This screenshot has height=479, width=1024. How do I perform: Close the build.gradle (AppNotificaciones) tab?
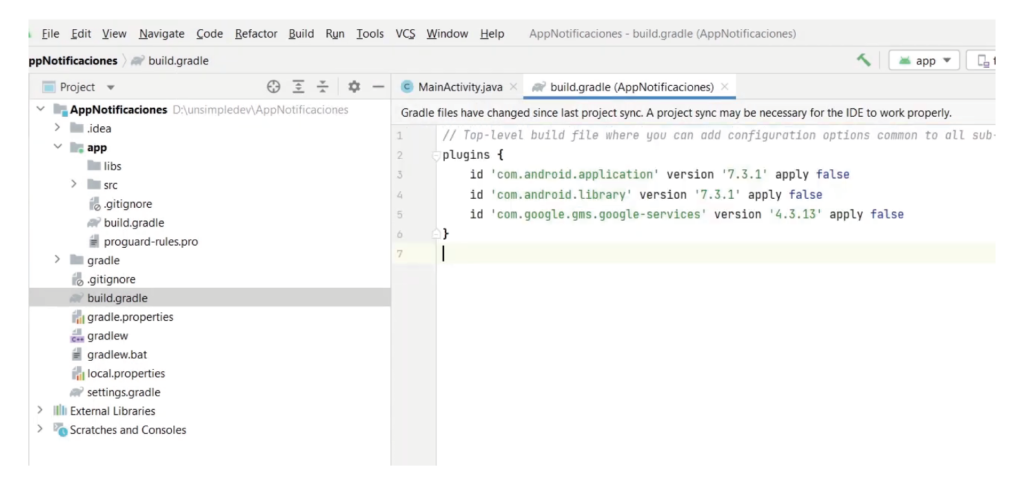[x=726, y=87]
